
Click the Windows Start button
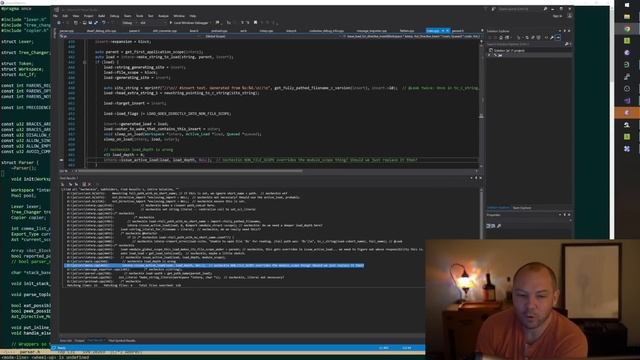(x=627, y=5)
